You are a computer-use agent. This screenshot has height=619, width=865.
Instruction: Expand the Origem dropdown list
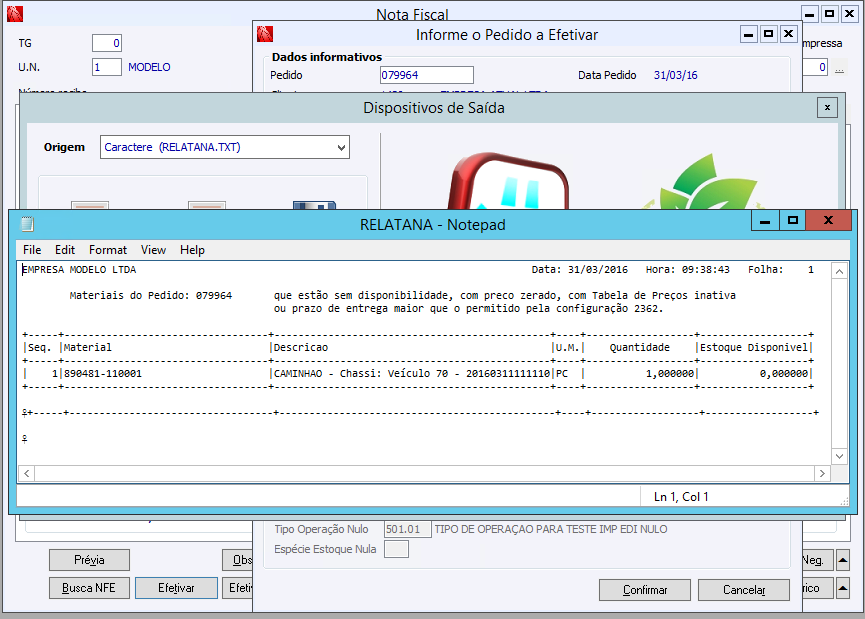tap(341, 147)
